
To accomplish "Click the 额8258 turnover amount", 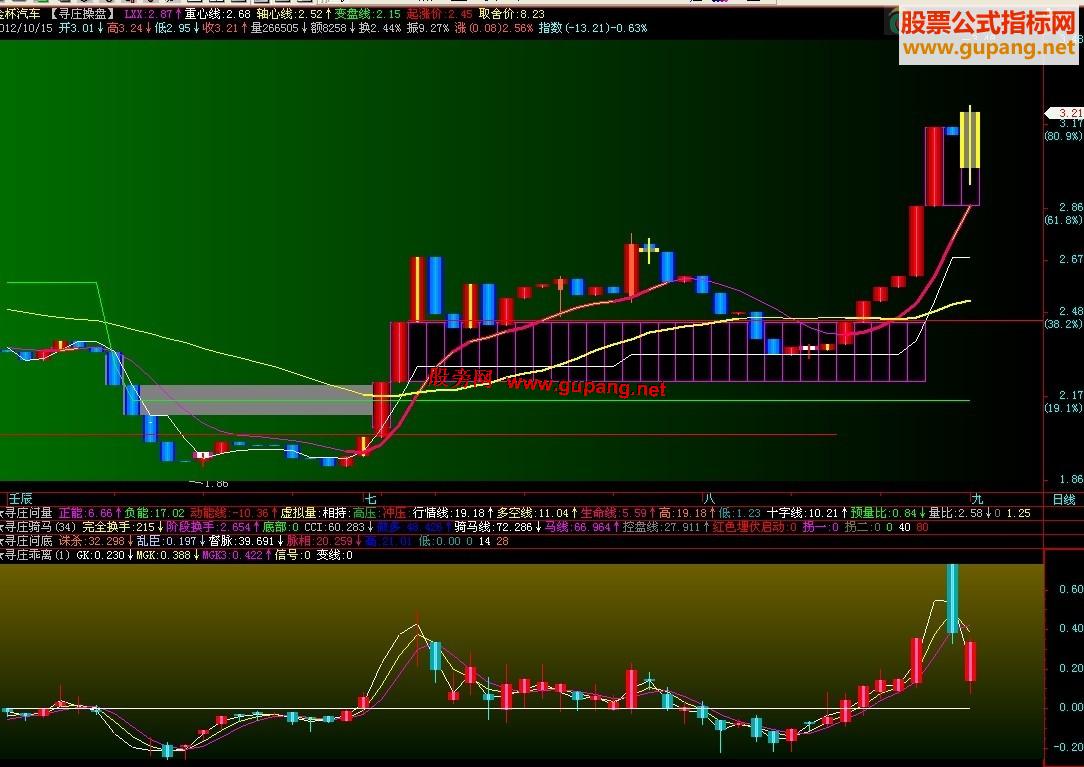I will [x=328, y=28].
